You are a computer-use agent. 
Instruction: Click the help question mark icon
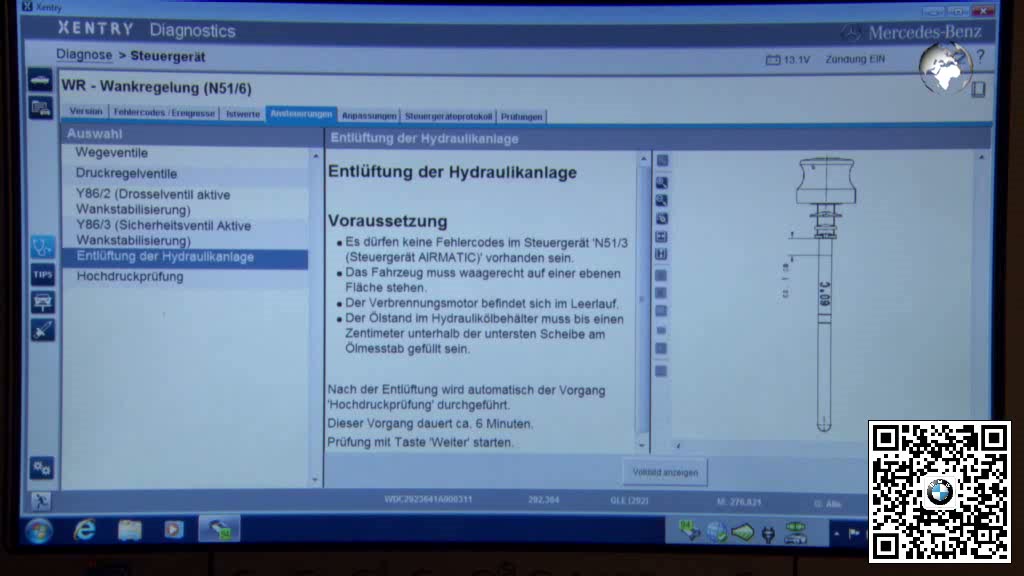(980, 57)
